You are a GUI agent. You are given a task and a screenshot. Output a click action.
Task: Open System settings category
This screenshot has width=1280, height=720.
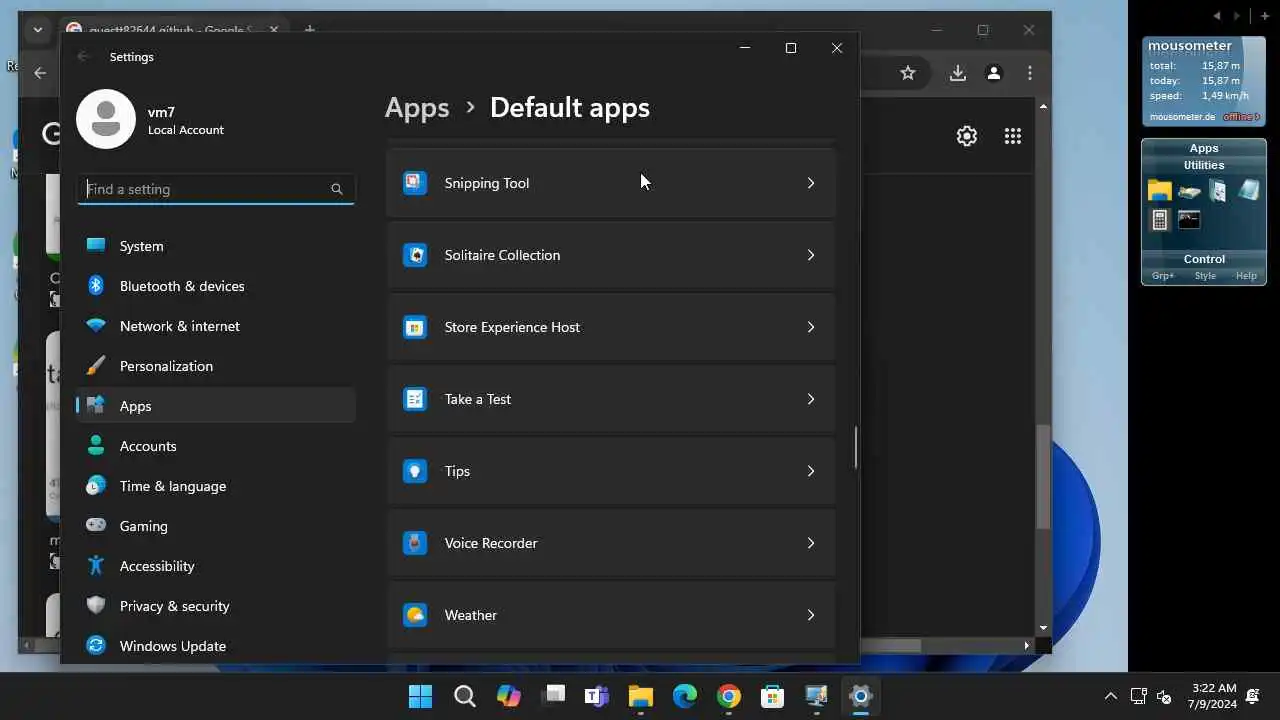click(x=216, y=246)
